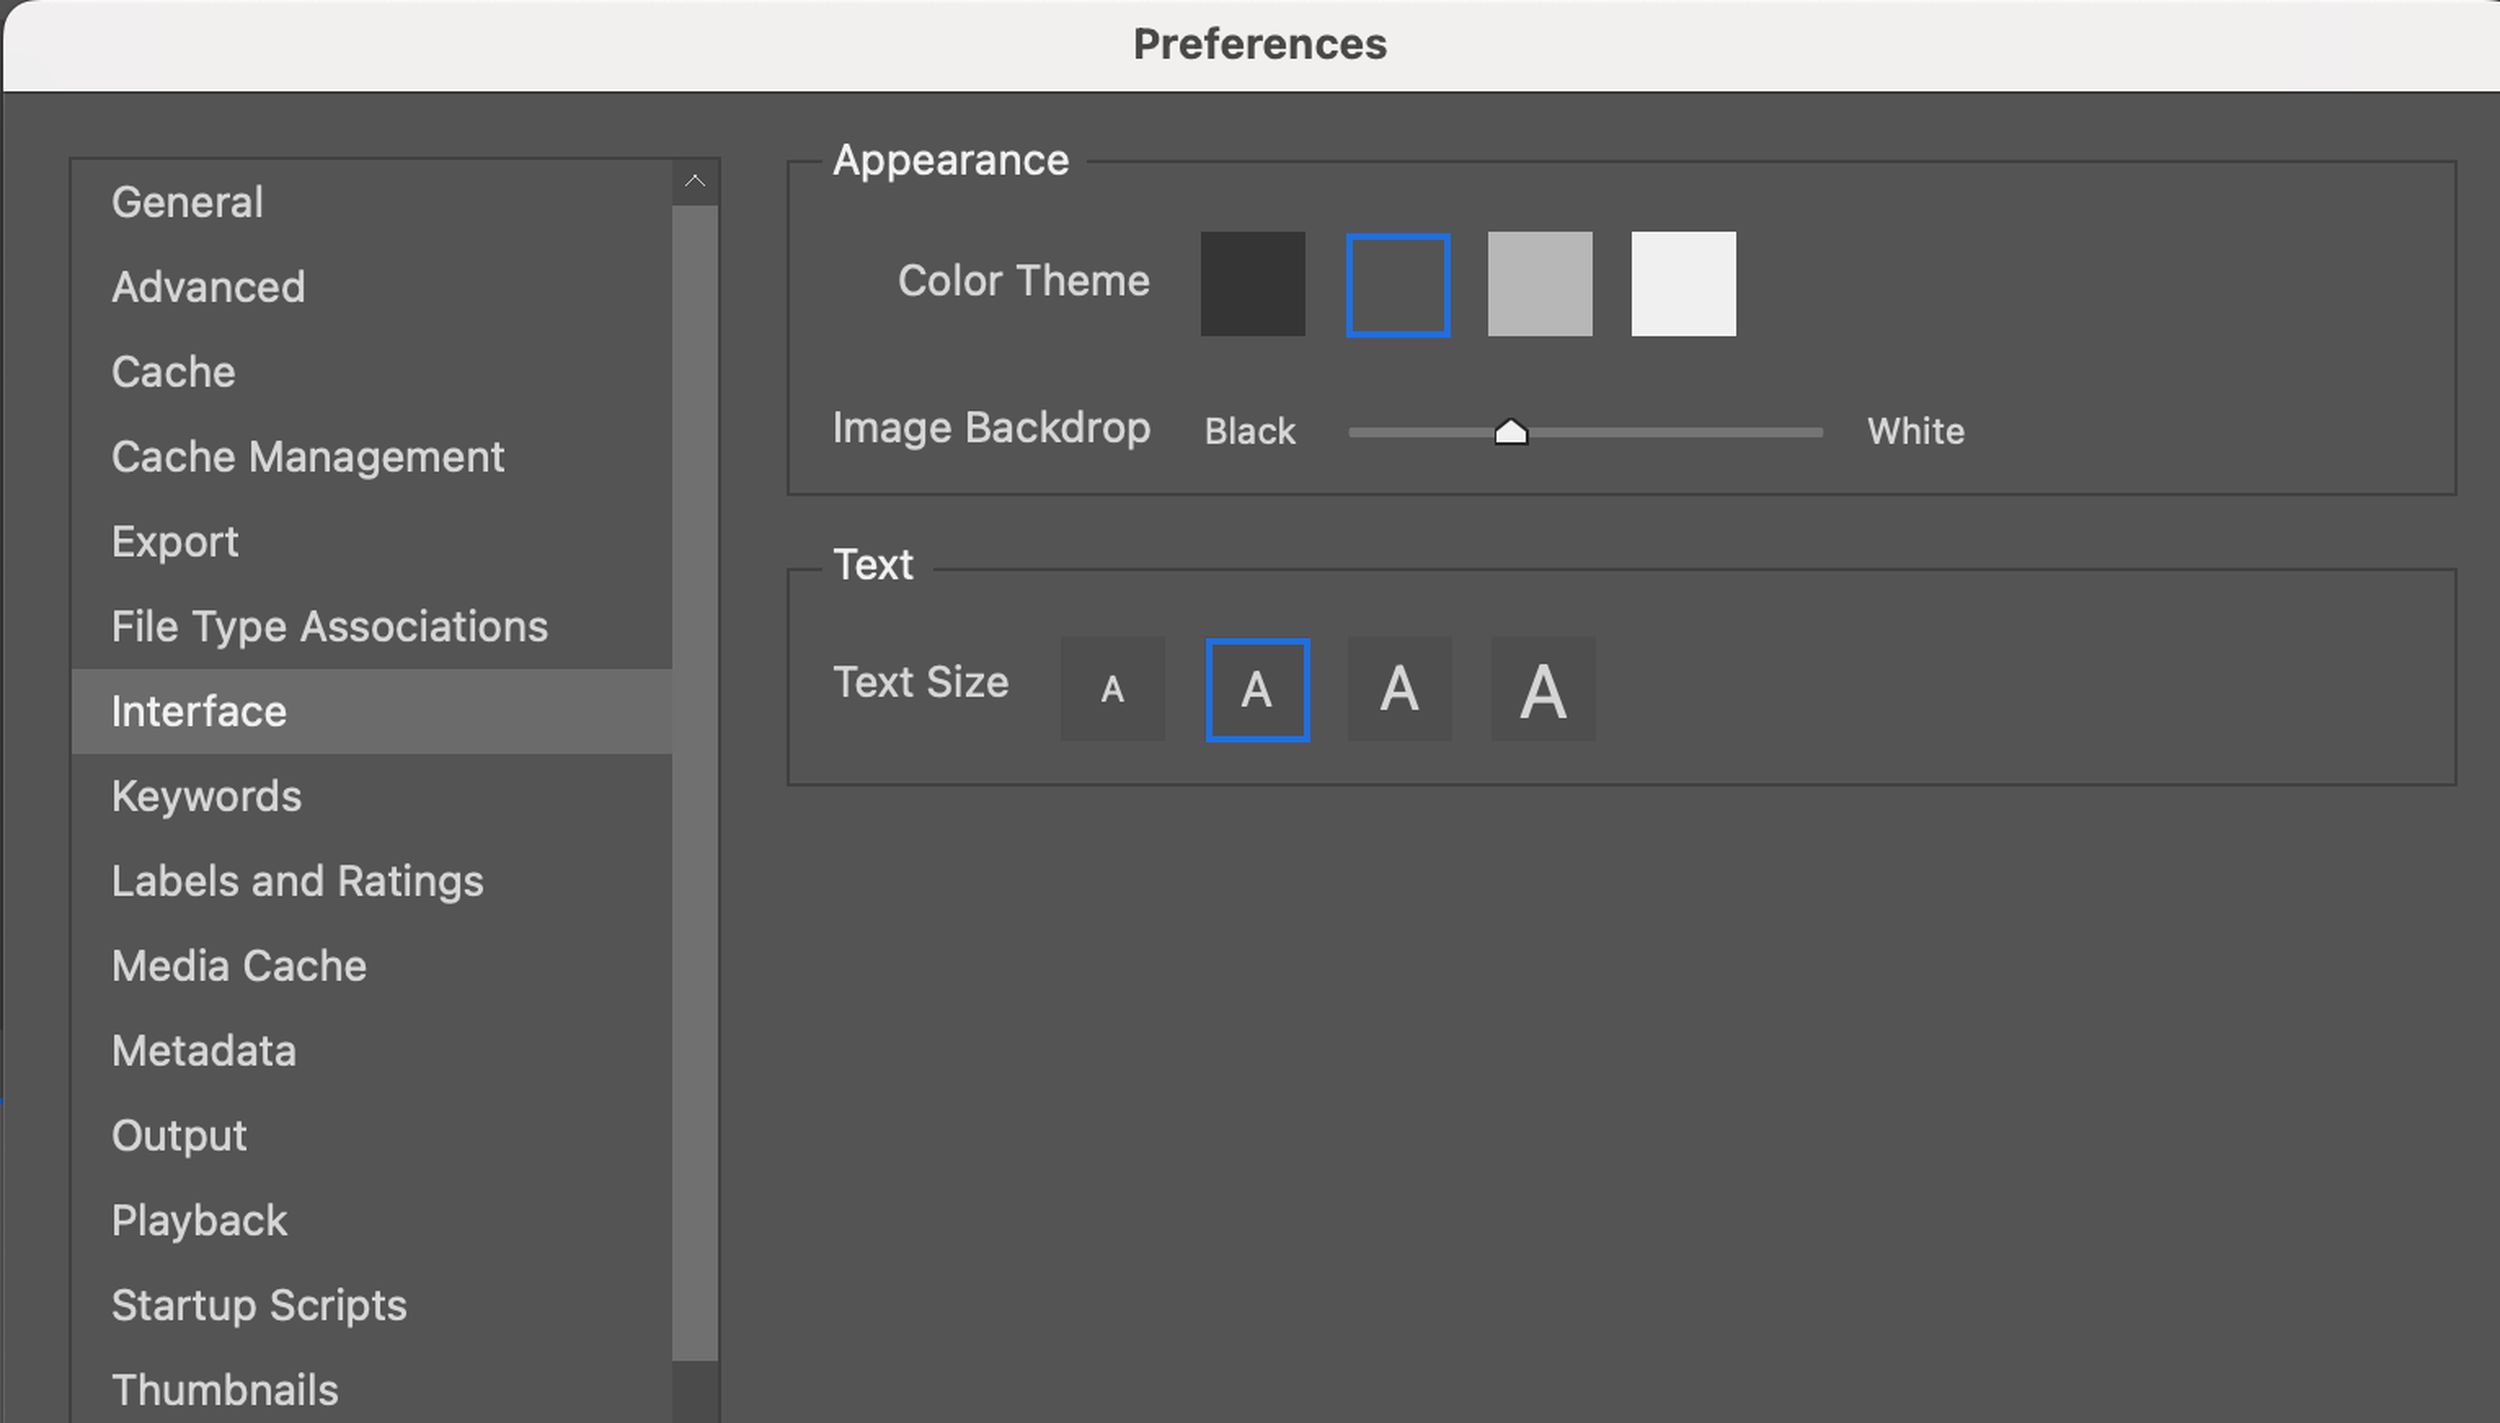Go to File Type Associations
This screenshot has width=2500, height=1423.
pos(329,627)
